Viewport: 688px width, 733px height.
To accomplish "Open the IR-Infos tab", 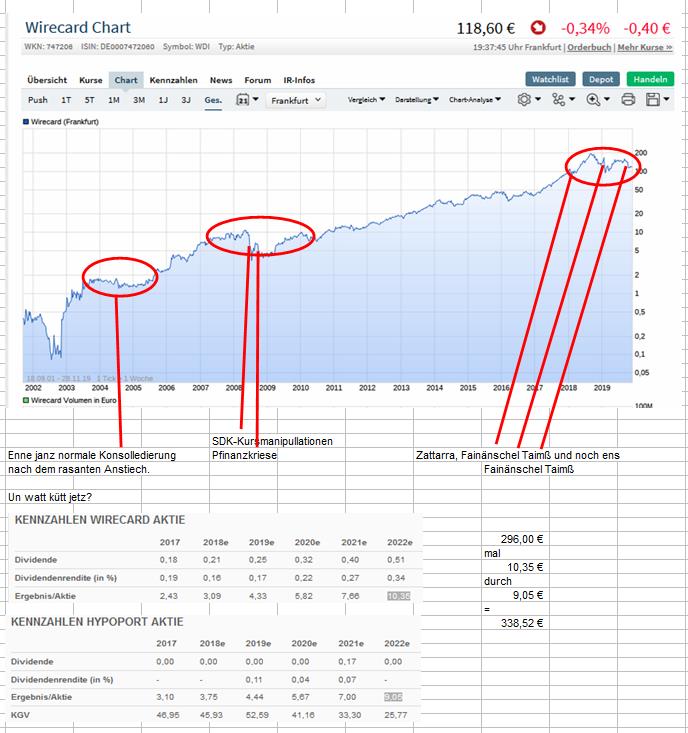I will point(299,80).
